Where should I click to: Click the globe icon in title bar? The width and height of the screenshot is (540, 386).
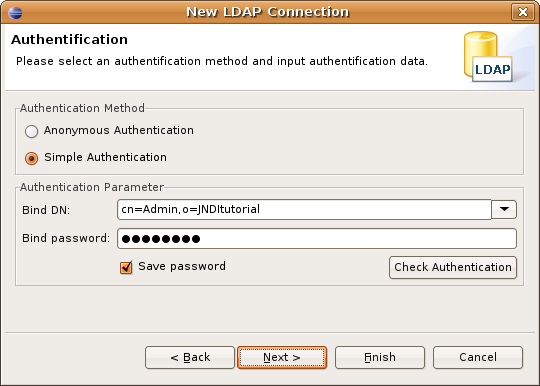(15, 13)
